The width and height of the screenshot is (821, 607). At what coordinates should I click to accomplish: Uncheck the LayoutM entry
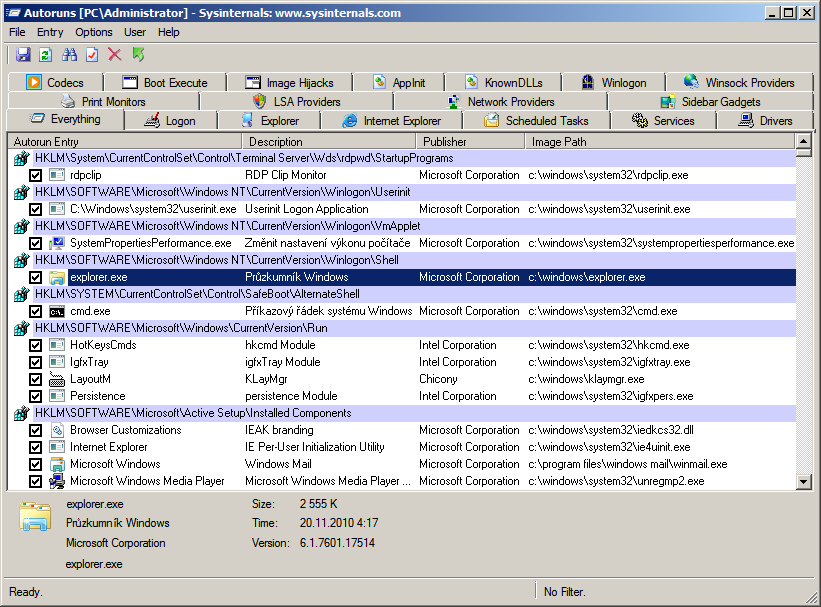[35, 379]
